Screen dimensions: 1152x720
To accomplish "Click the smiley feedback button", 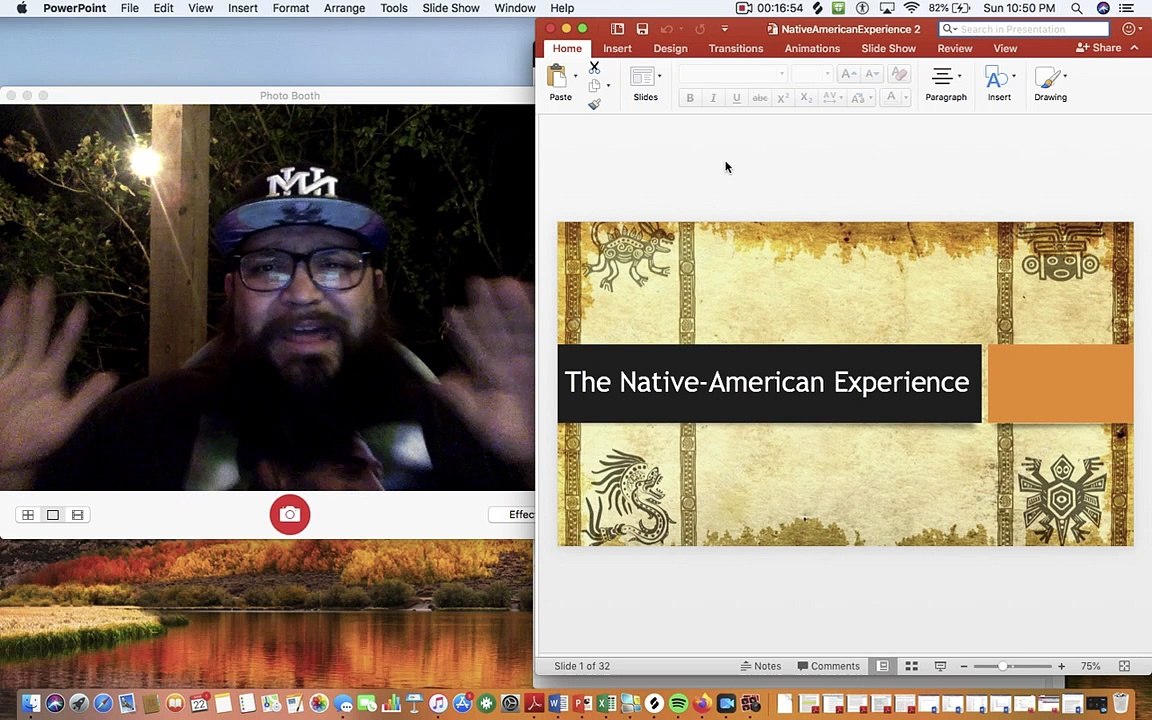I will pos(1129,29).
